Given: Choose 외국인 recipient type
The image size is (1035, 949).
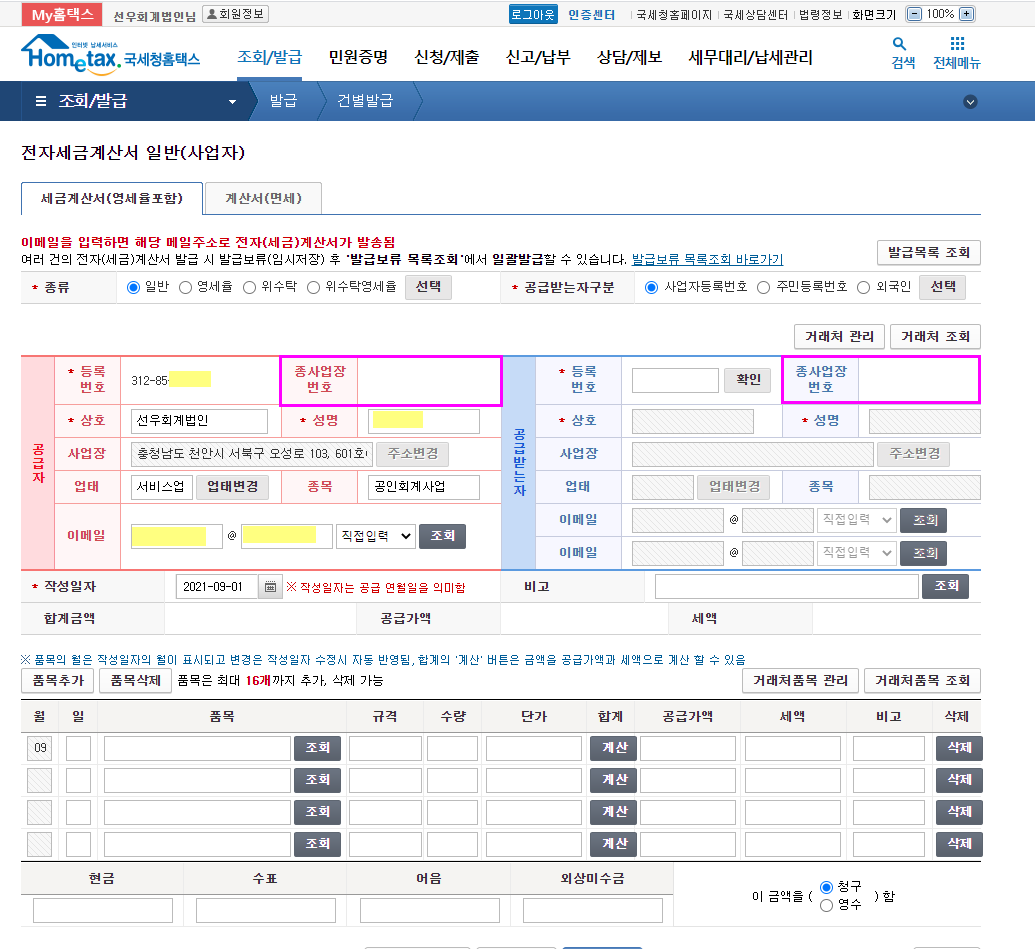Looking at the screenshot, I should click(x=863, y=287).
